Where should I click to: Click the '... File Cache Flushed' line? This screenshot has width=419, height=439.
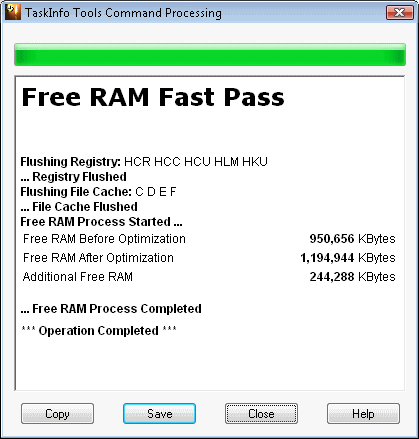pos(79,207)
